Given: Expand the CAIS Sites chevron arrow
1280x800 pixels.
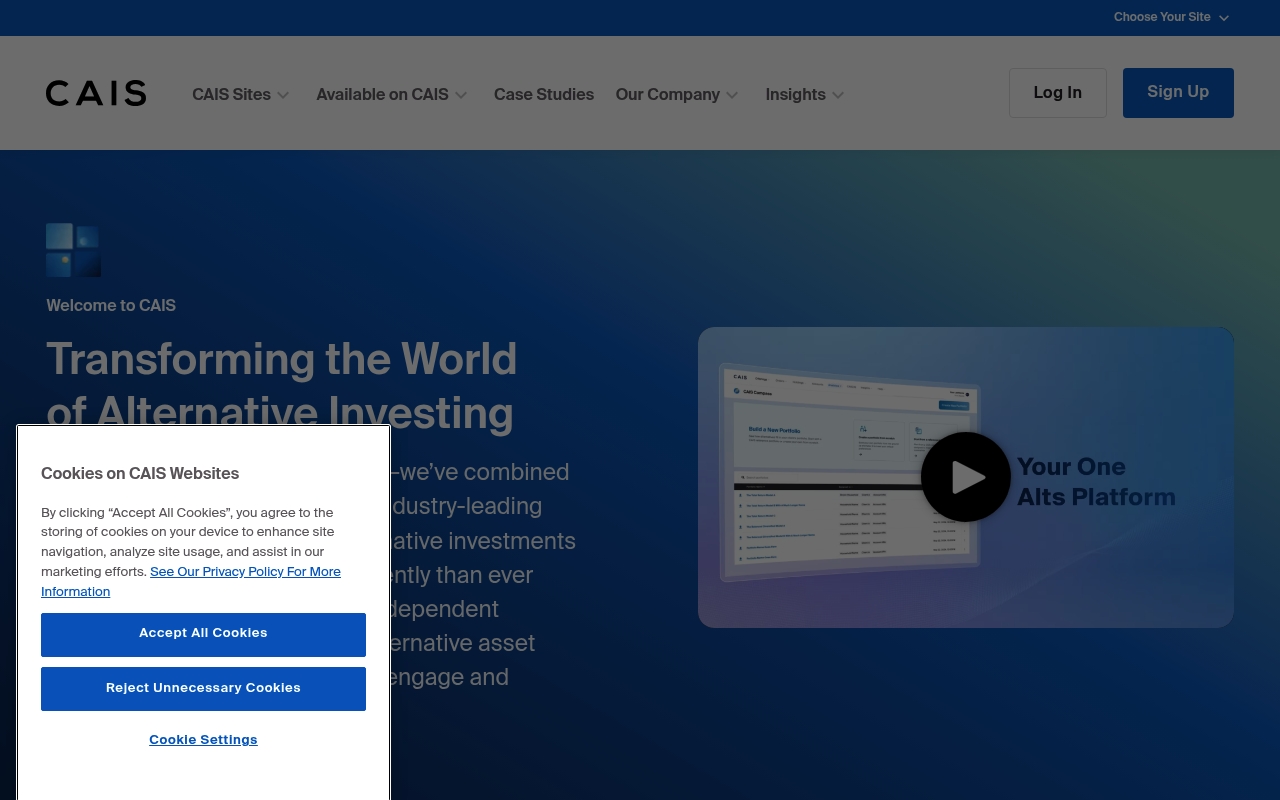Looking at the screenshot, I should coord(283,95).
